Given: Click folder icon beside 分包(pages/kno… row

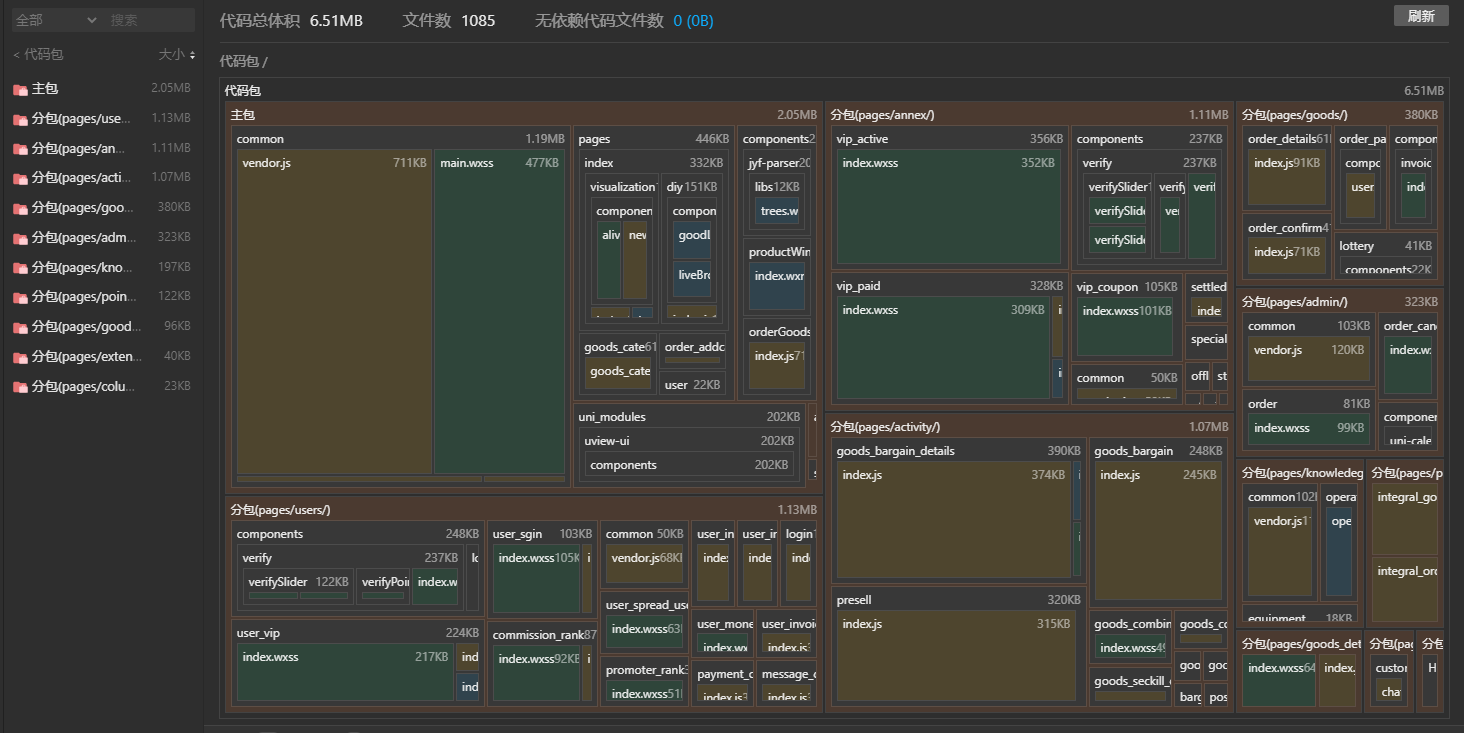Looking at the screenshot, I should 20,268.
